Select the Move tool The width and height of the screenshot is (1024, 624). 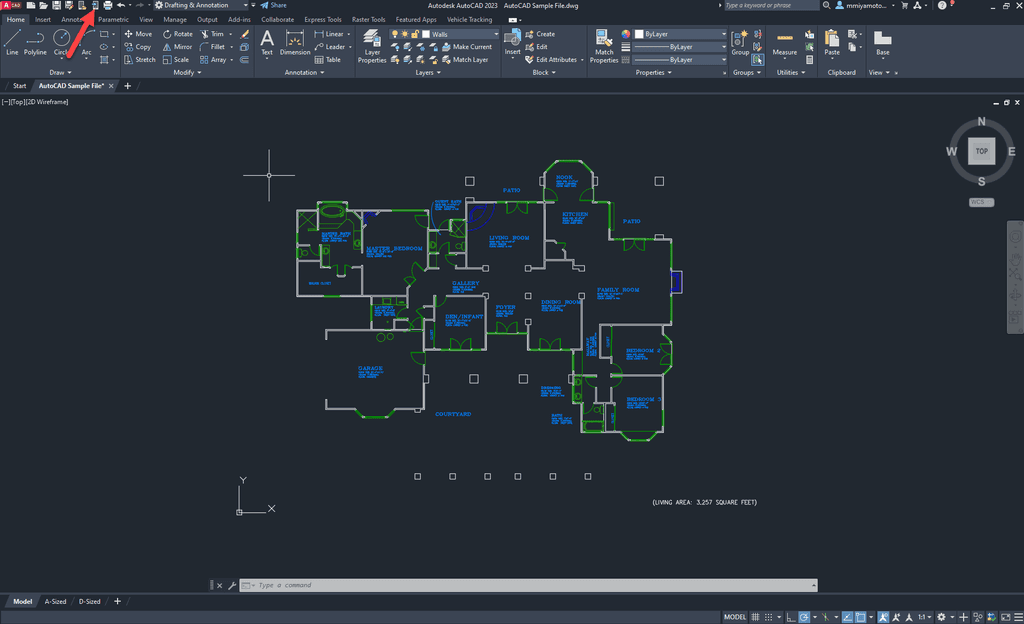[140, 33]
